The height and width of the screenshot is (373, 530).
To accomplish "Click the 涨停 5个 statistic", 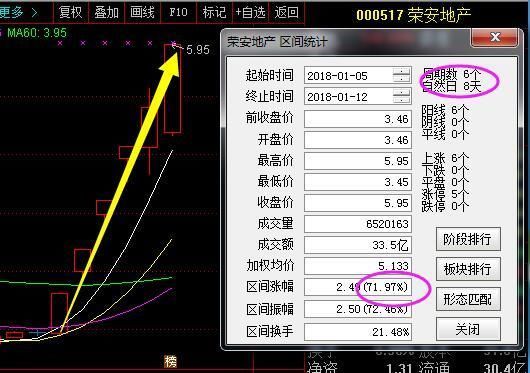I will (x=445, y=194).
